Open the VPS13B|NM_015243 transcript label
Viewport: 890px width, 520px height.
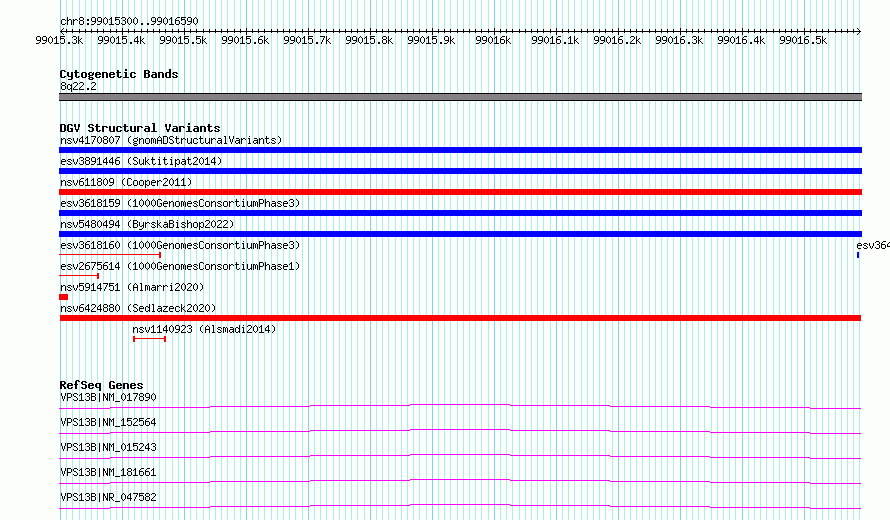108,447
